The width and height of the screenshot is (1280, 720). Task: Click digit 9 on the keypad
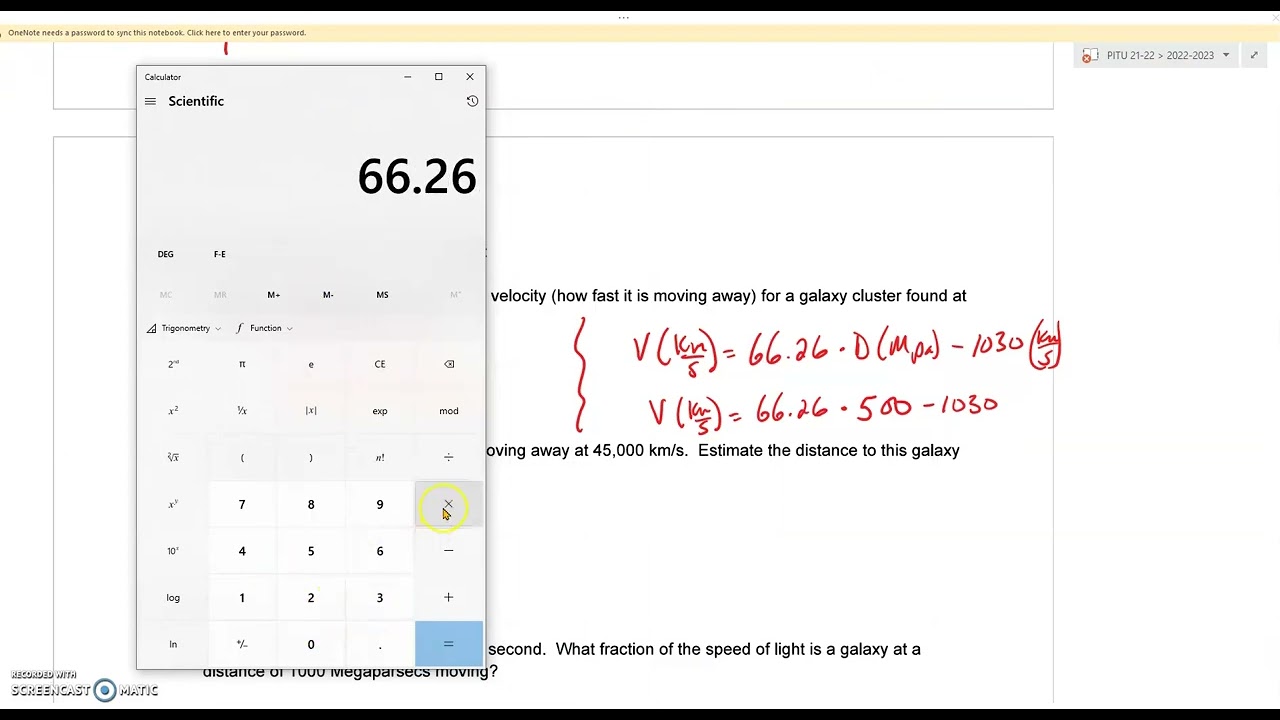coord(380,504)
